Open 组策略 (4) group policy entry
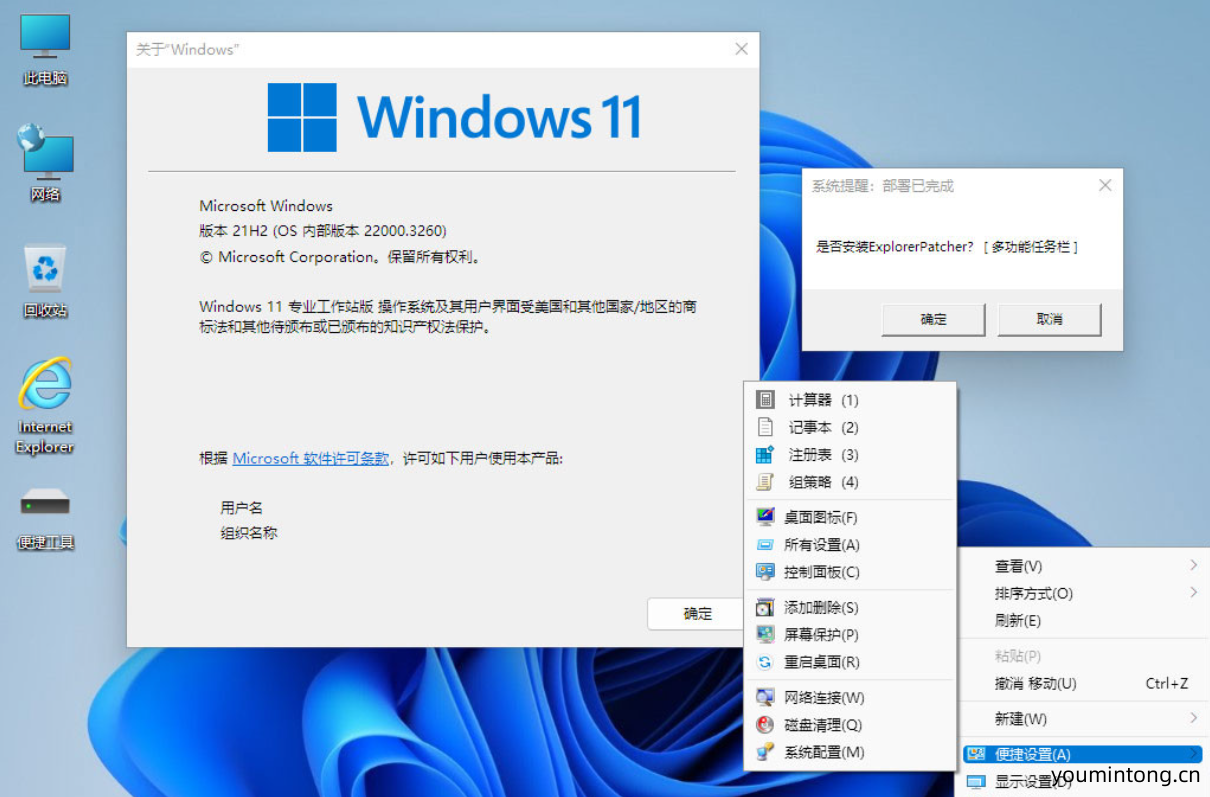The height and width of the screenshot is (797, 1210). tap(822, 482)
